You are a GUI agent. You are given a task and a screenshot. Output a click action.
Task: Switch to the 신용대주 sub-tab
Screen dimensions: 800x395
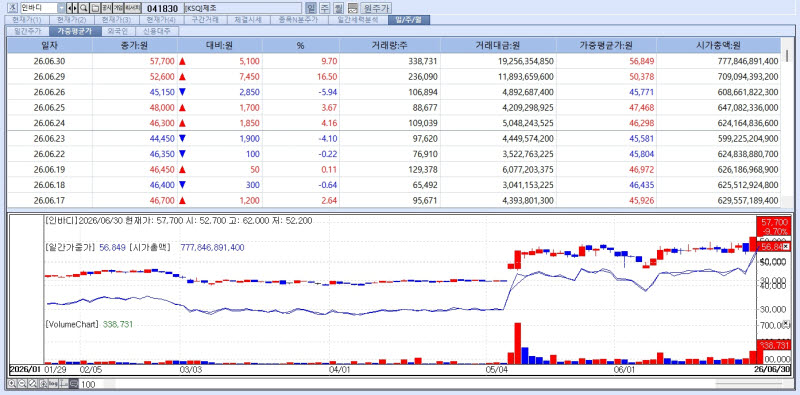pos(157,31)
